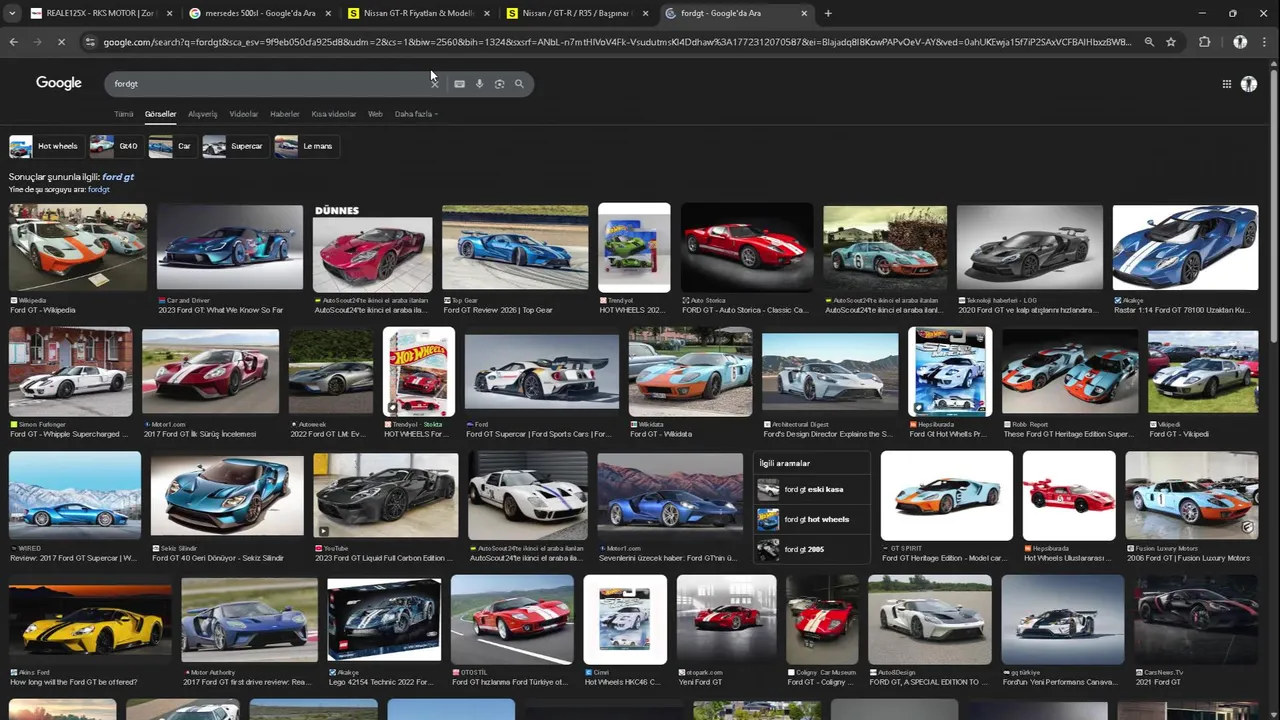This screenshot has width=1280, height=720.
Task: Filter images by Supercar chip
Action: point(234,146)
